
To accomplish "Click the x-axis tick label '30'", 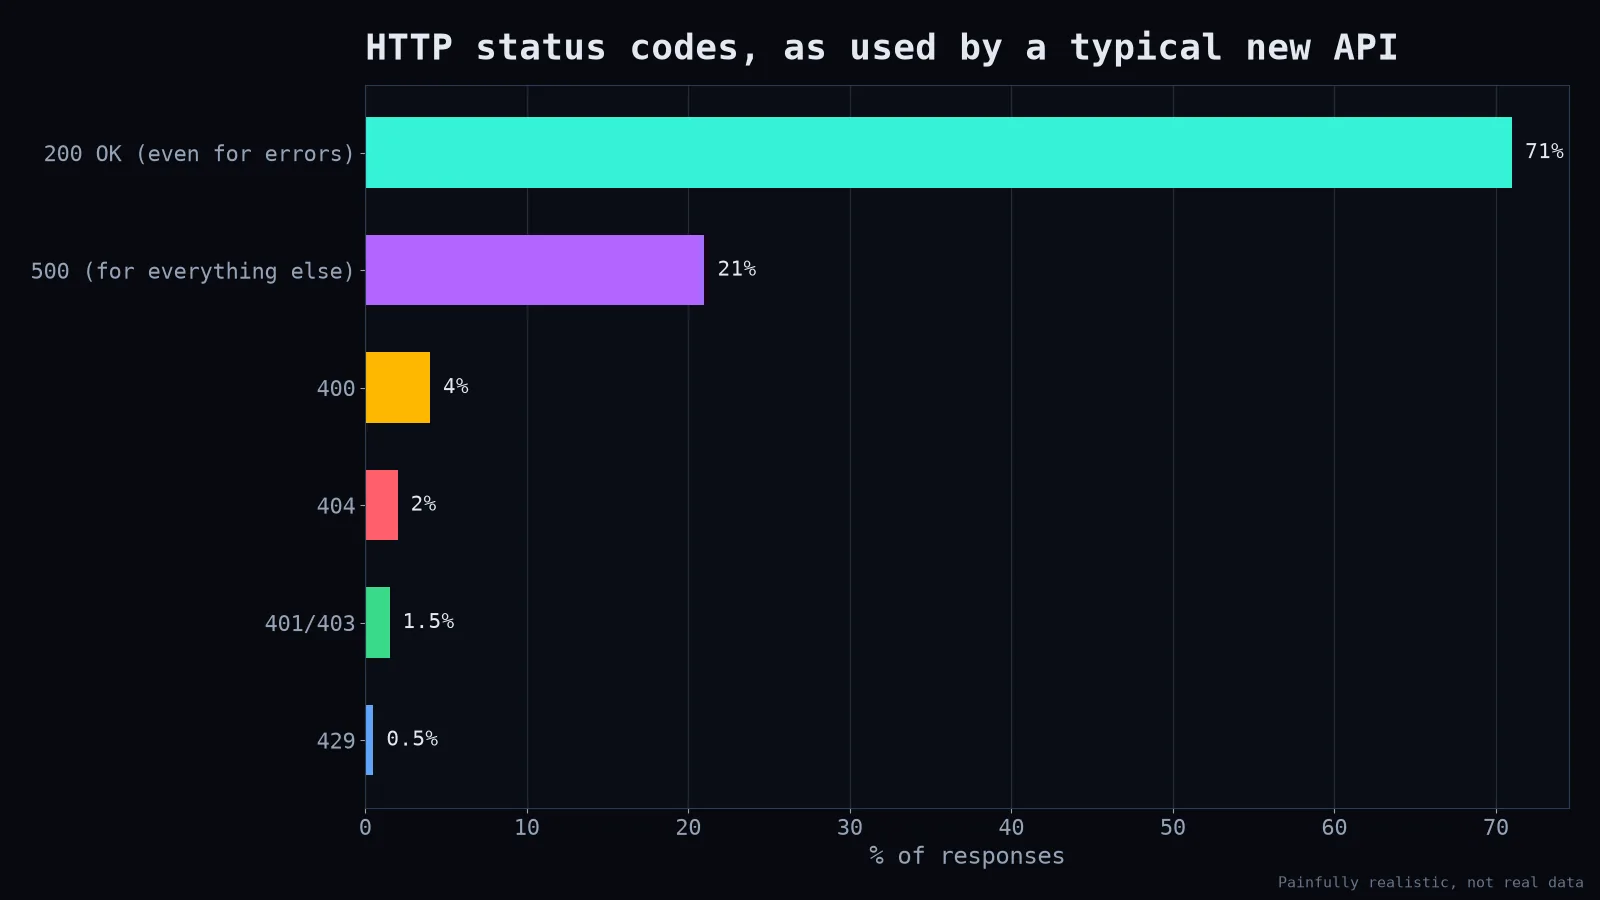I will coord(850,827).
